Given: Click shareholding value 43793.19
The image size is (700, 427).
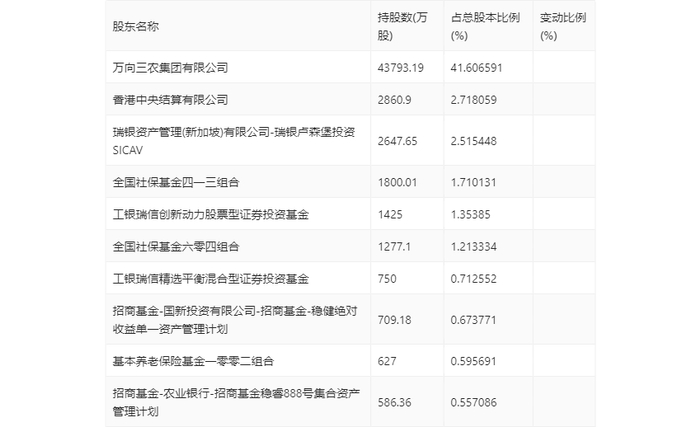Looking at the screenshot, I should click(400, 67).
